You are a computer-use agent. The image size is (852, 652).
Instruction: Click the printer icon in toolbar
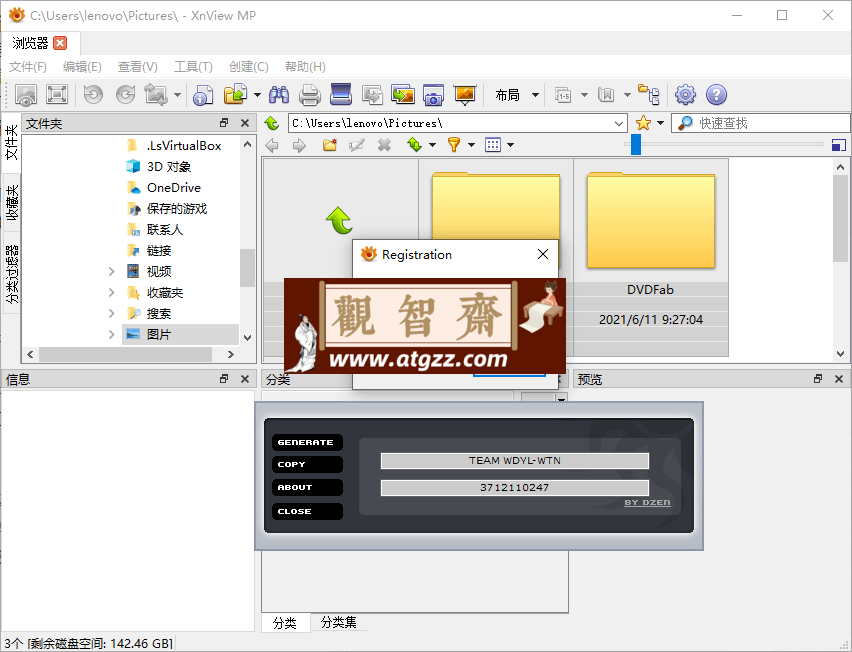[310, 95]
